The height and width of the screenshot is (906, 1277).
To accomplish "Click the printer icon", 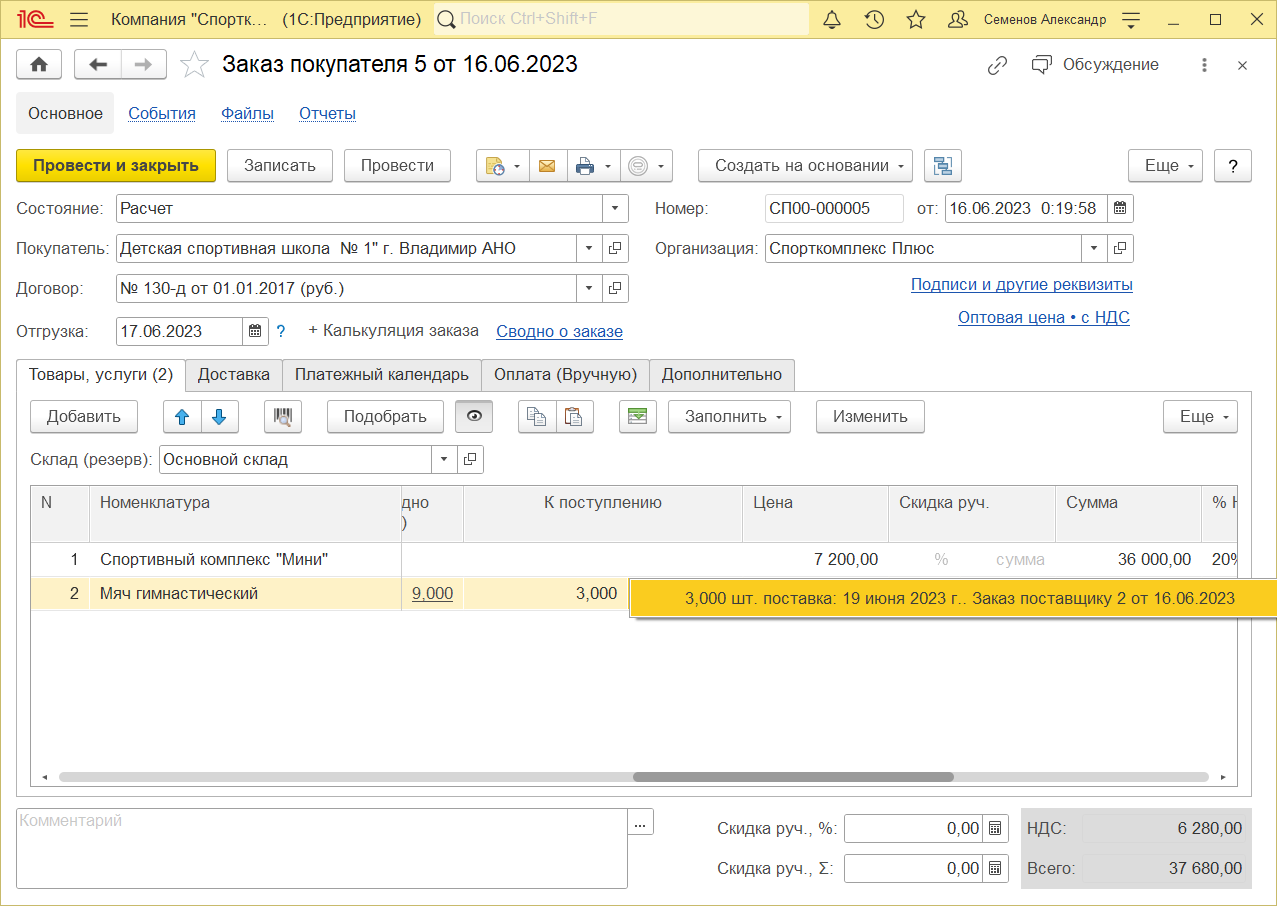I will point(585,166).
